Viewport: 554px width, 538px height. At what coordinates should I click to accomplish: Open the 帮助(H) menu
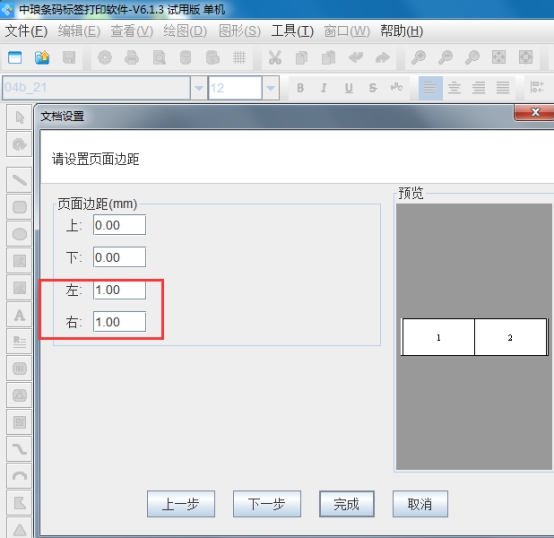click(402, 31)
